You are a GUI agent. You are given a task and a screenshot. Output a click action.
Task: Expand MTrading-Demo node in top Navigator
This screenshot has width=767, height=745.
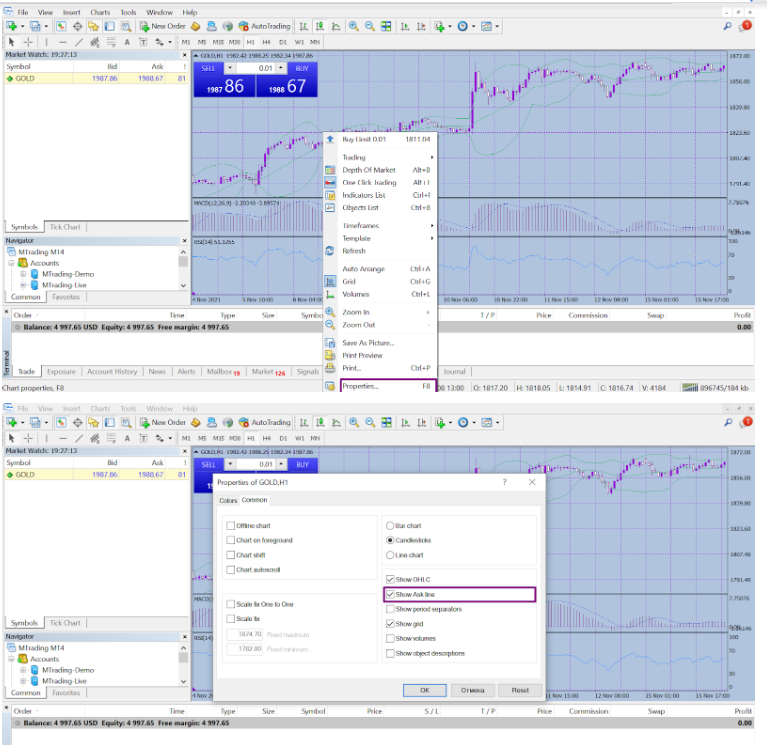[23, 274]
